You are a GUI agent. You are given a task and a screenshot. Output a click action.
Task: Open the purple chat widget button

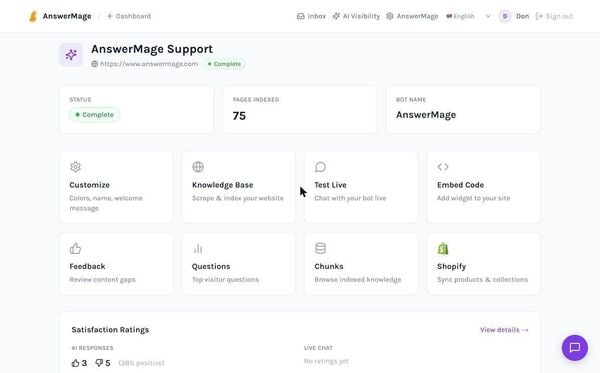(x=575, y=348)
